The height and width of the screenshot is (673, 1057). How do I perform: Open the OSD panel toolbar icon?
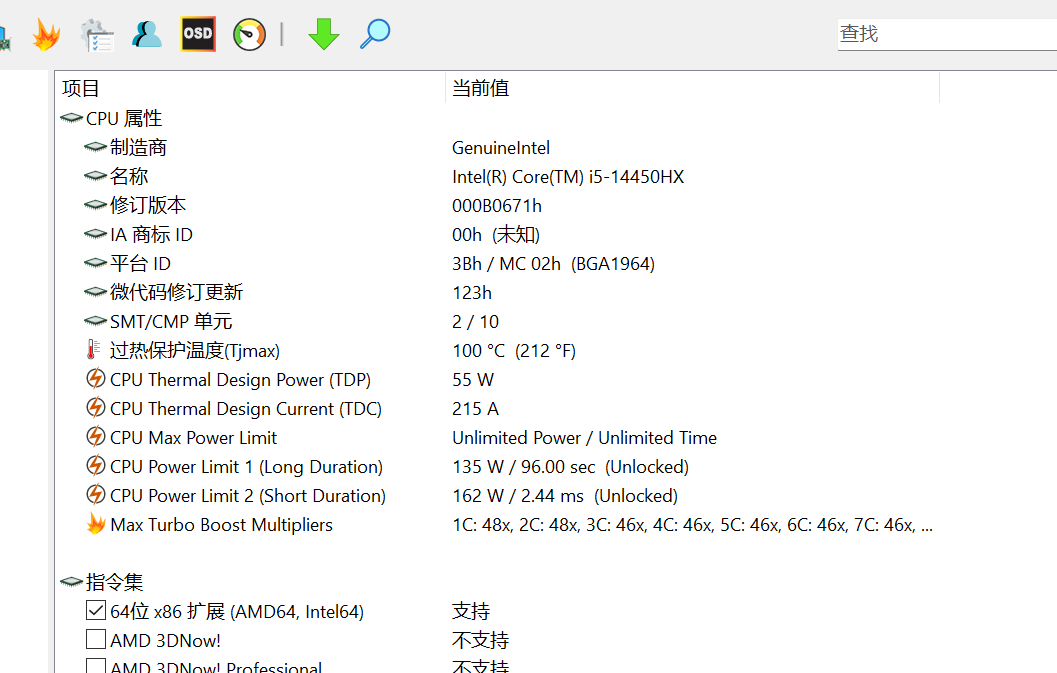(198, 34)
